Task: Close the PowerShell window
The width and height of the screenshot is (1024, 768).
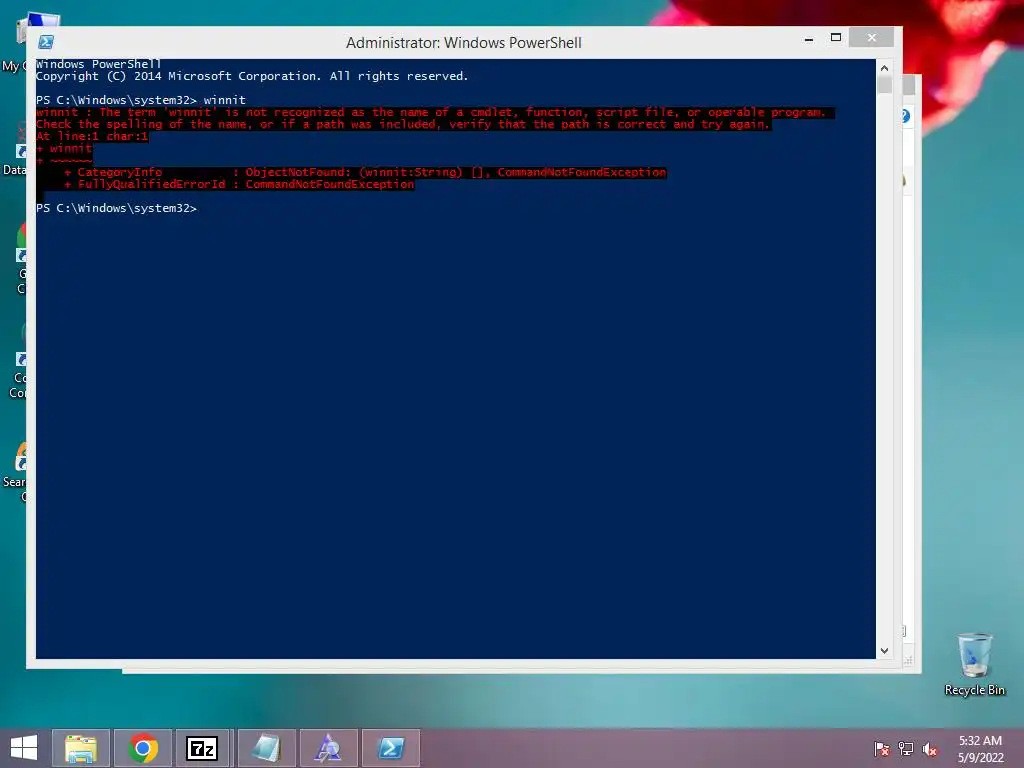Action: tap(871, 38)
